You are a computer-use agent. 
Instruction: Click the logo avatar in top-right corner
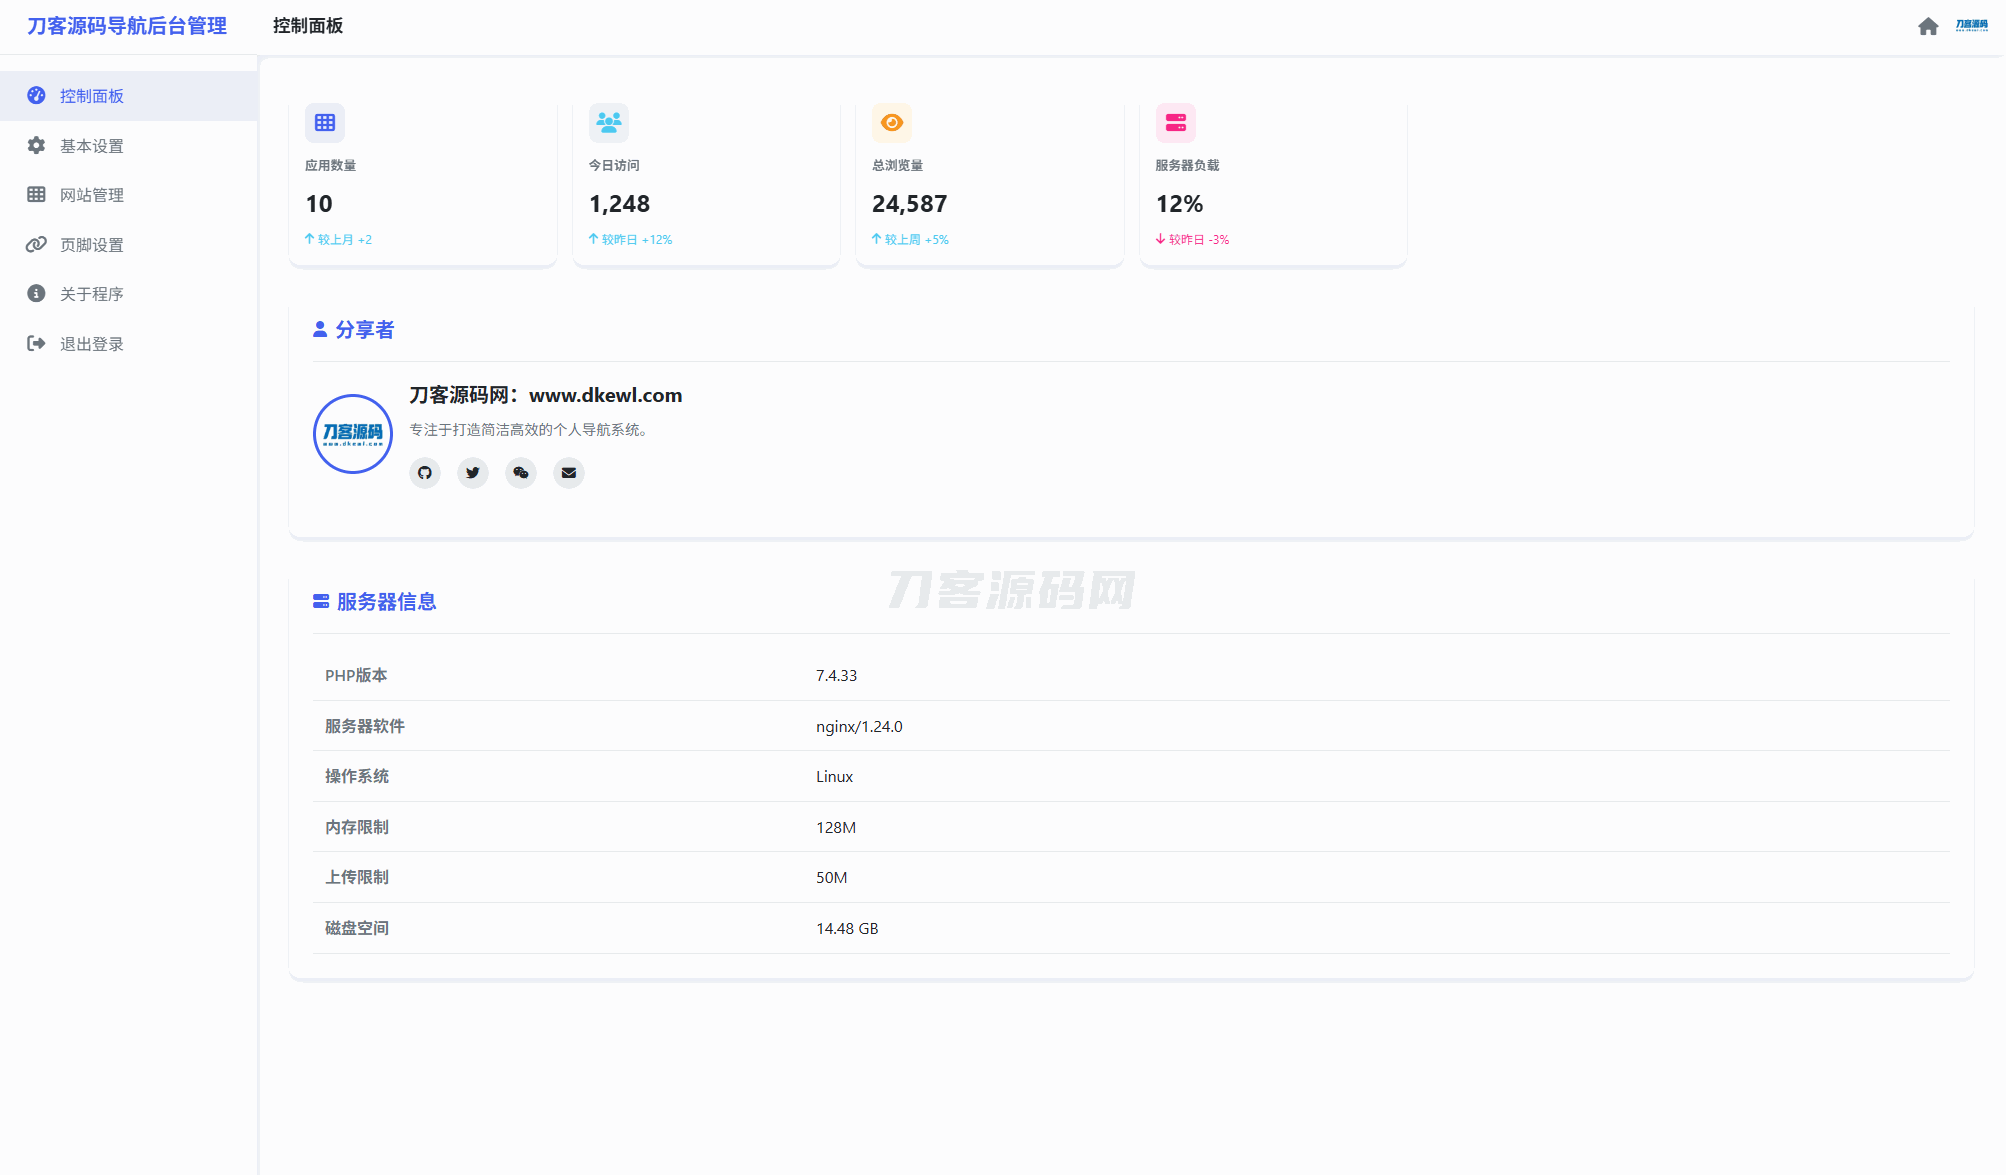tap(1971, 26)
